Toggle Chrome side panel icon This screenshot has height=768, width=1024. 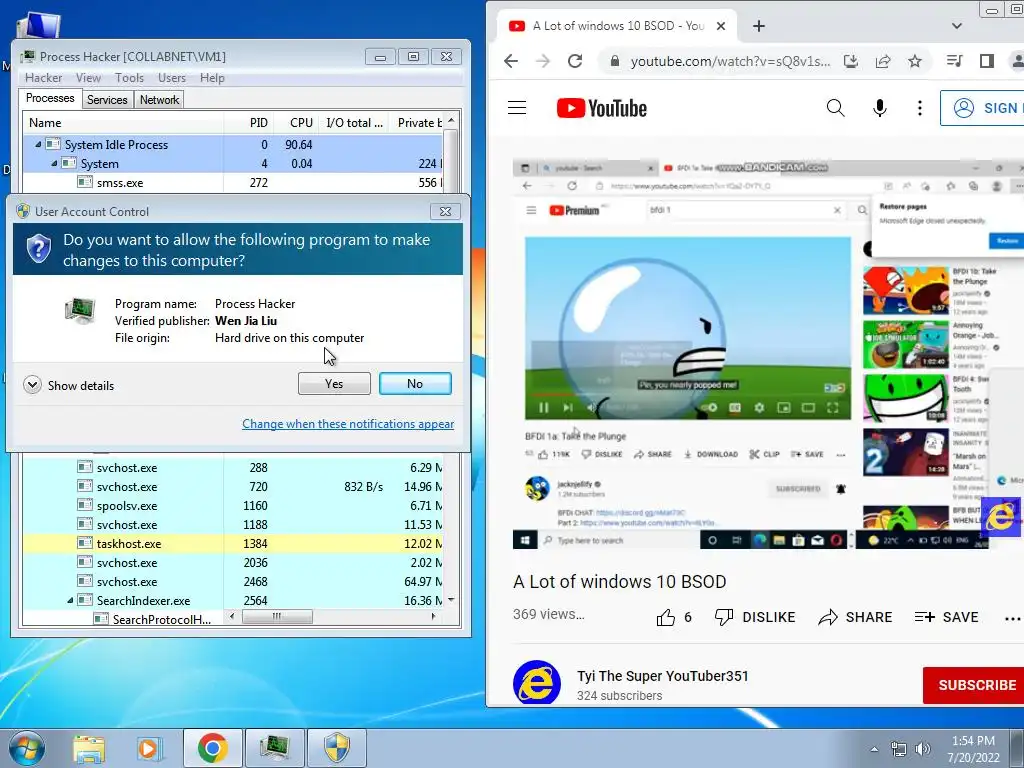click(987, 61)
